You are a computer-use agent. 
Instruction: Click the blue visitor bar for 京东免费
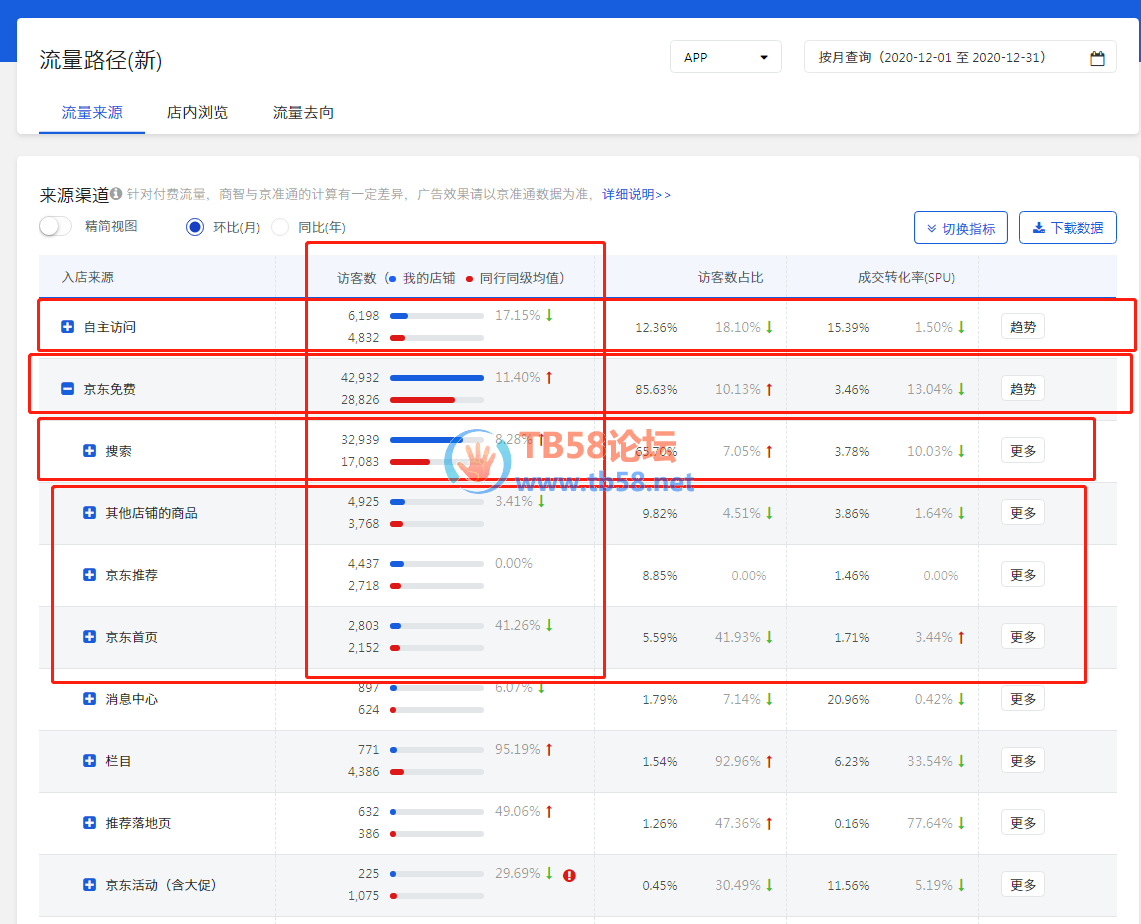[437, 378]
